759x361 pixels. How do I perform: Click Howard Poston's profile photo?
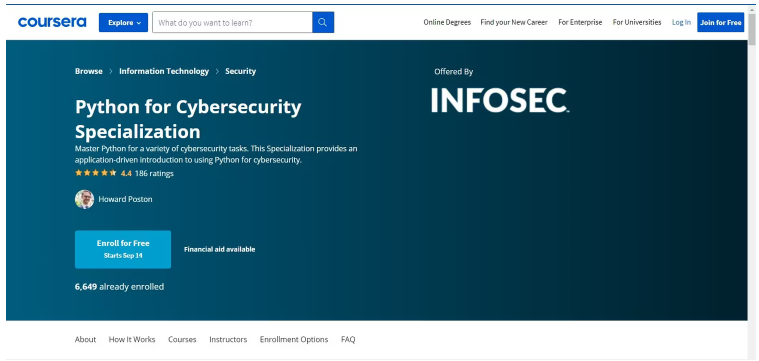tap(84, 199)
